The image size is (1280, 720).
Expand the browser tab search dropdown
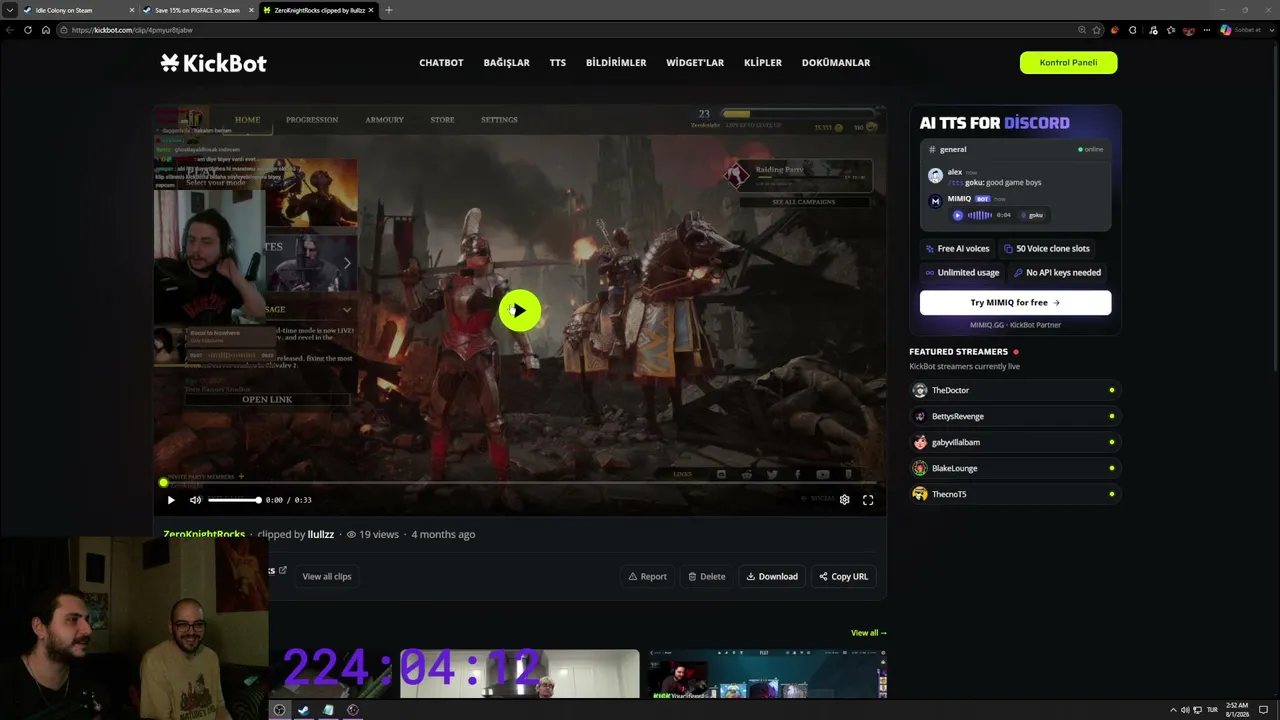click(10, 10)
